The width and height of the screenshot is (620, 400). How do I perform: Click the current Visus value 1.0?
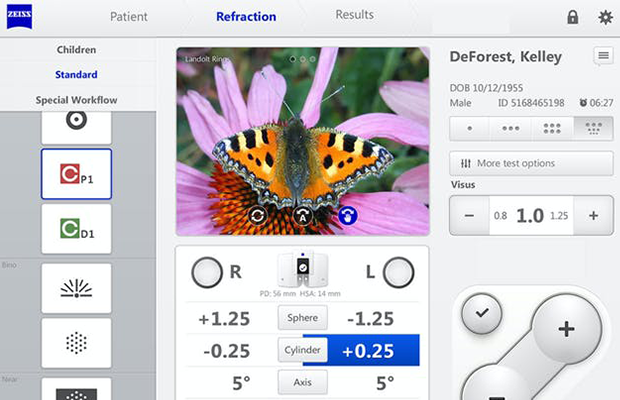(530, 216)
